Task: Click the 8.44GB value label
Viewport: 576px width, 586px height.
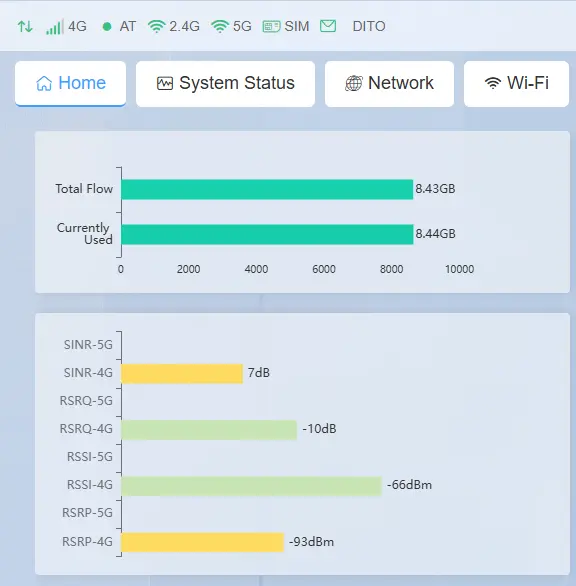Action: pyautogui.click(x=435, y=234)
